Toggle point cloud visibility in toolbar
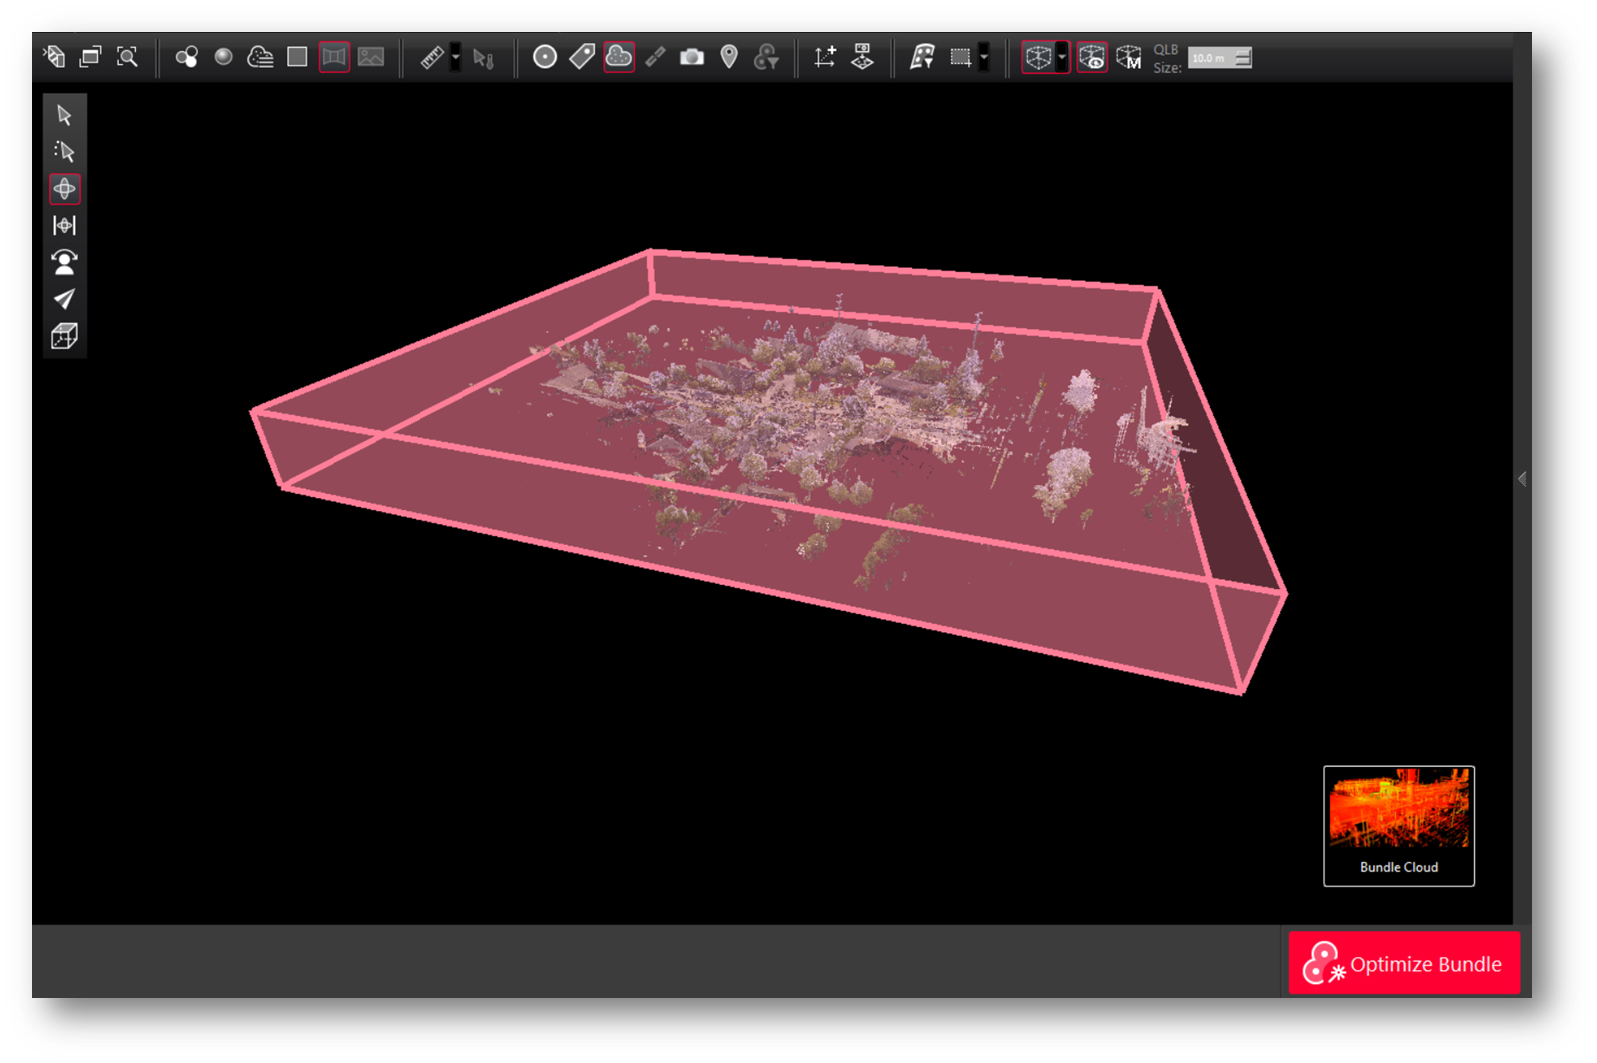This screenshot has width=1597, height=1063. (618, 57)
